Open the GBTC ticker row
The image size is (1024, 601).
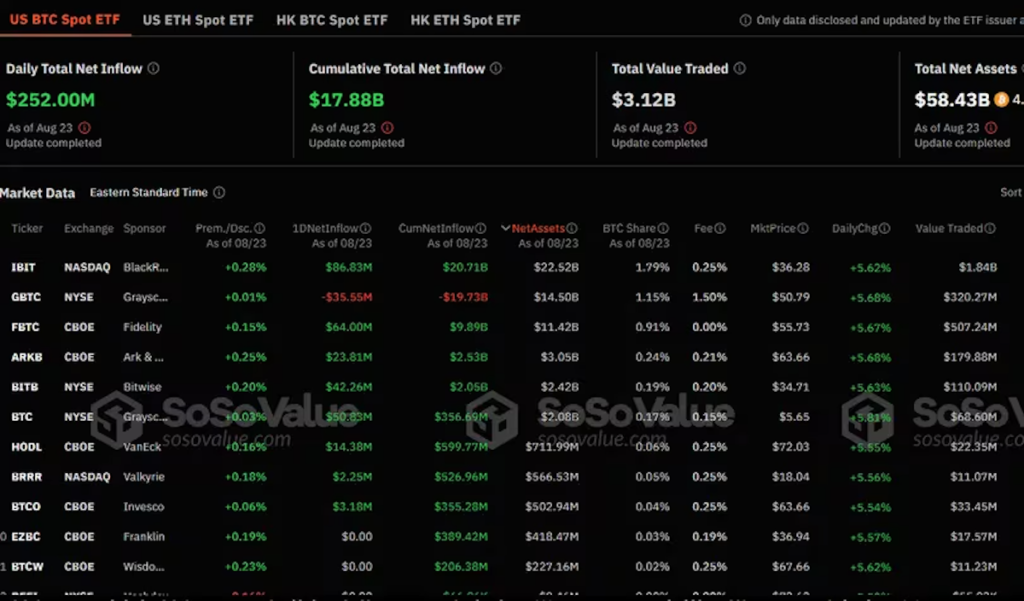(x=512, y=297)
